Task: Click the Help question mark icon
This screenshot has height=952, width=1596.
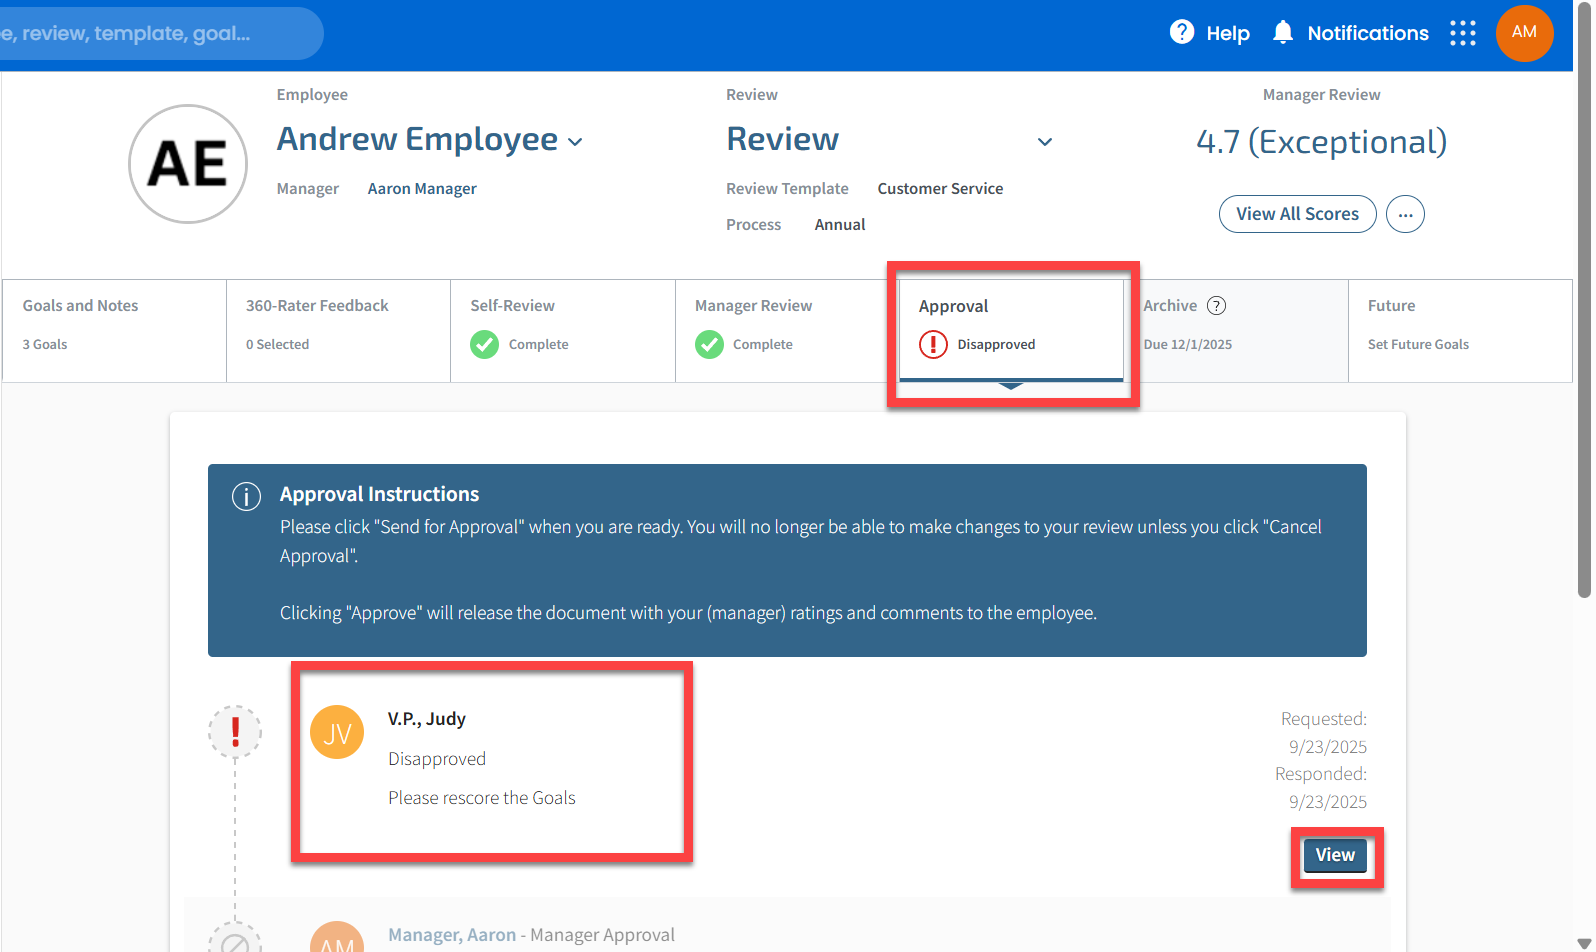Action: tap(1181, 32)
